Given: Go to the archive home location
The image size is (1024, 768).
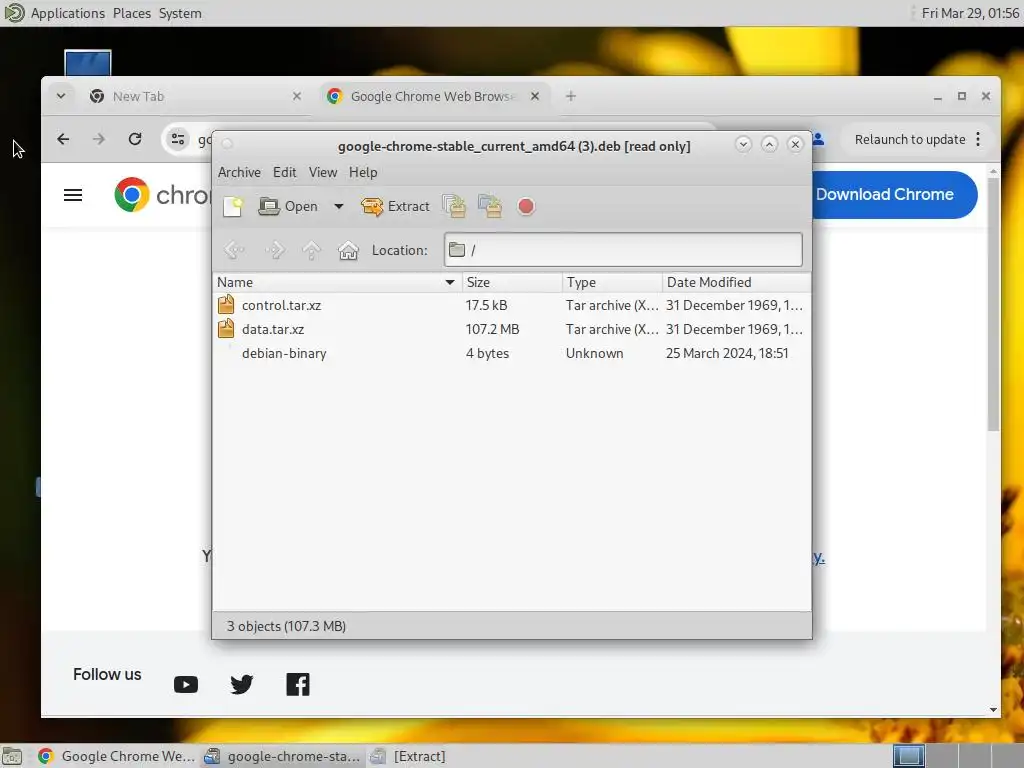Looking at the screenshot, I should 348,250.
